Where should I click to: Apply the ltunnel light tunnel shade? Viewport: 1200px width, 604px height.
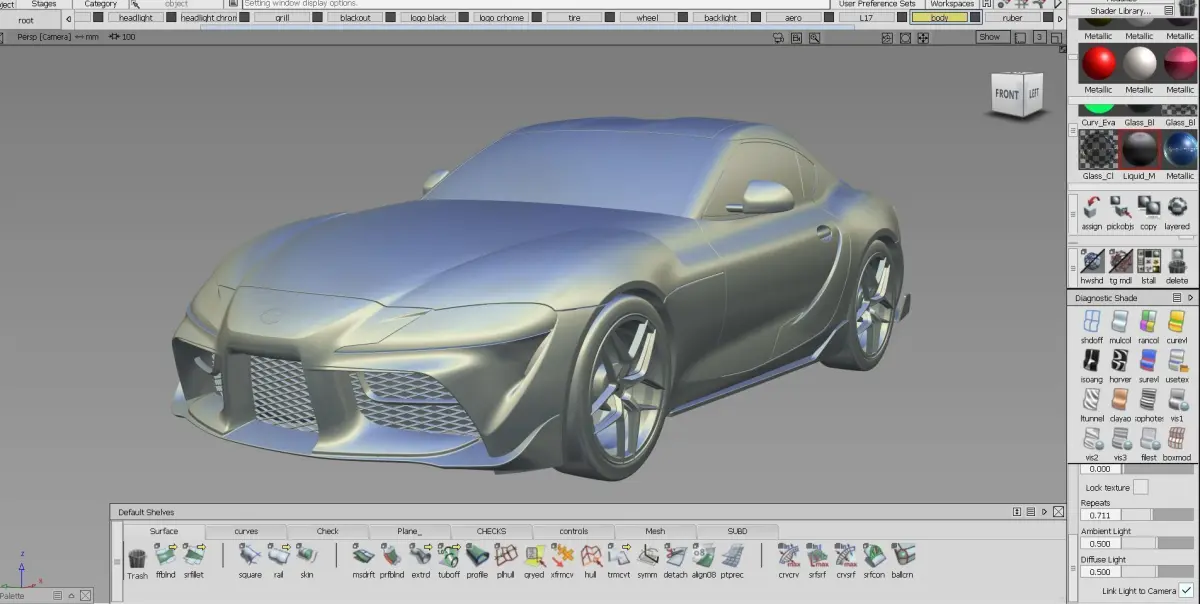pos(1092,403)
